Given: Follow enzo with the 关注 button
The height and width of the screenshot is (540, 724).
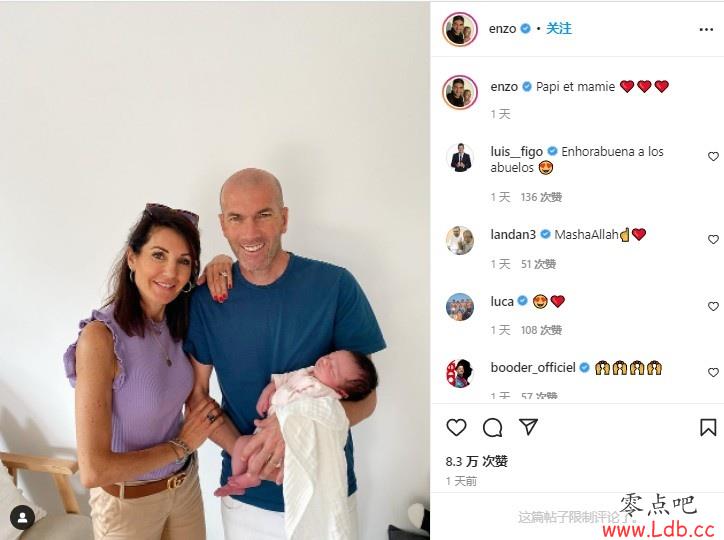Looking at the screenshot, I should 559,29.
